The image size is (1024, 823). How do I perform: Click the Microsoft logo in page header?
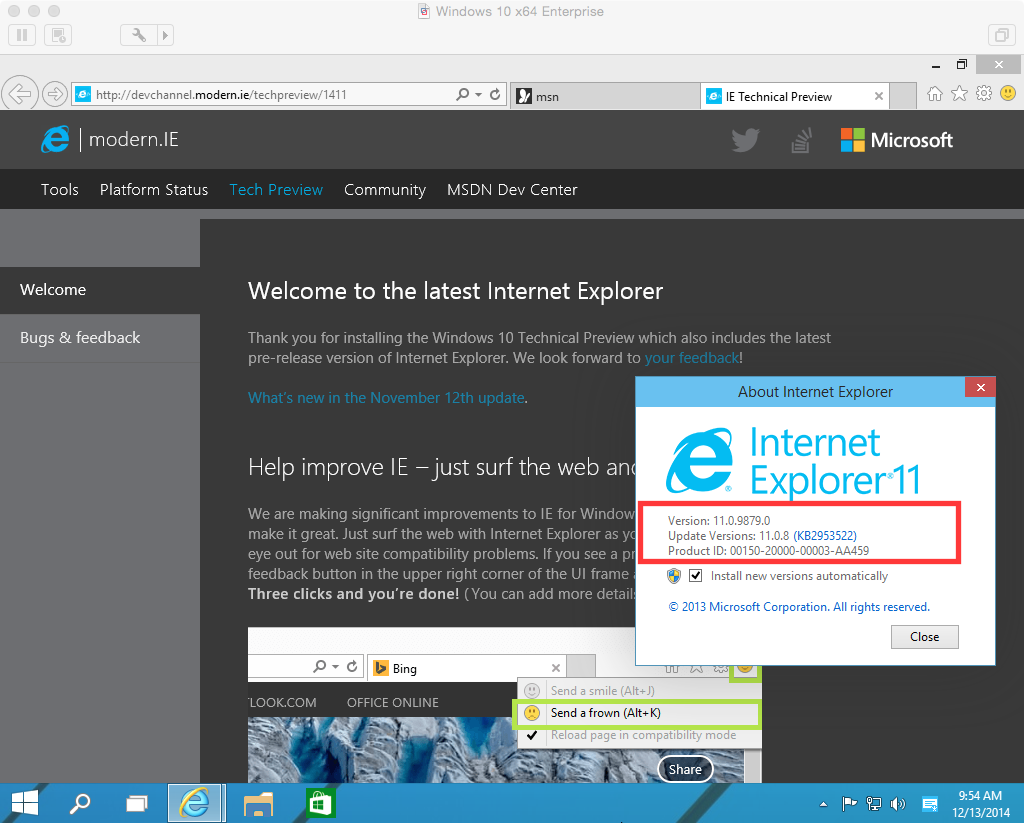coord(897,140)
